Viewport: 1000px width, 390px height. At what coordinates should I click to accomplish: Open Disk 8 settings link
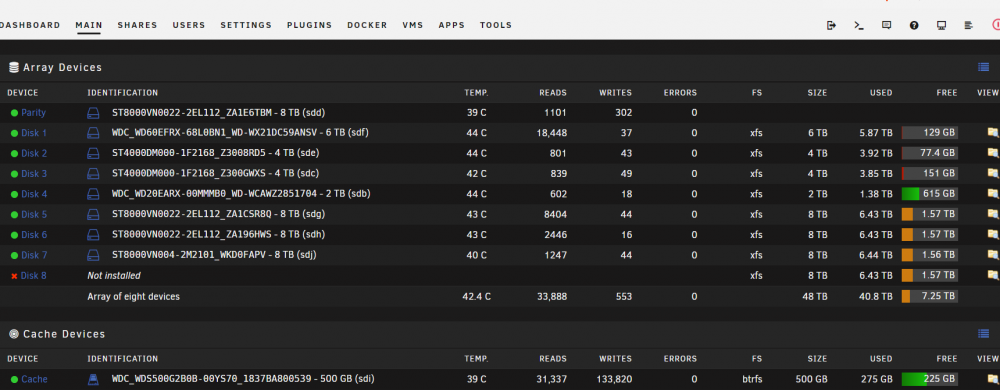tap(34, 276)
